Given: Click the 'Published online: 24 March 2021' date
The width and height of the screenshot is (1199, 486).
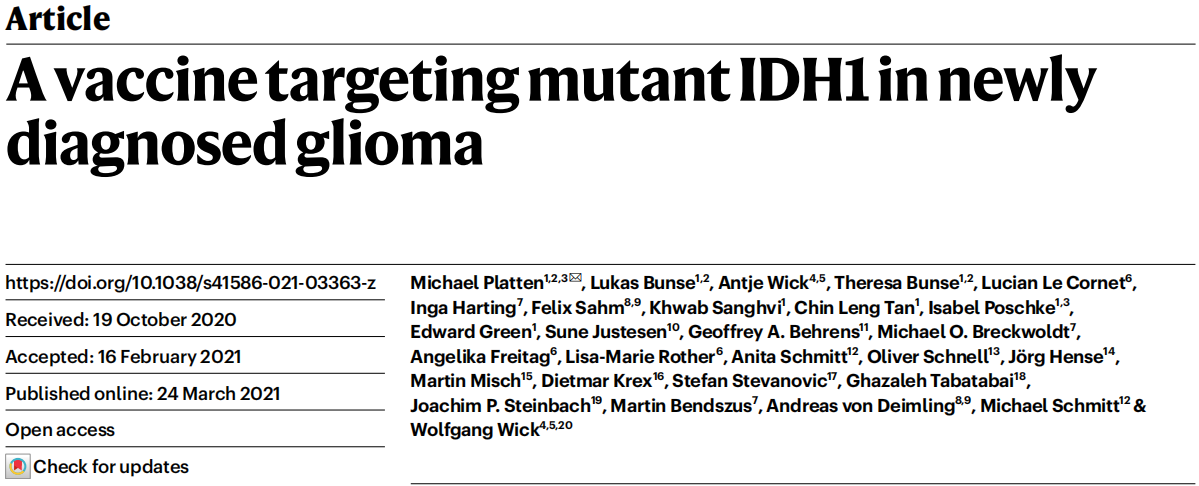Looking at the screenshot, I should pyautogui.click(x=143, y=394).
